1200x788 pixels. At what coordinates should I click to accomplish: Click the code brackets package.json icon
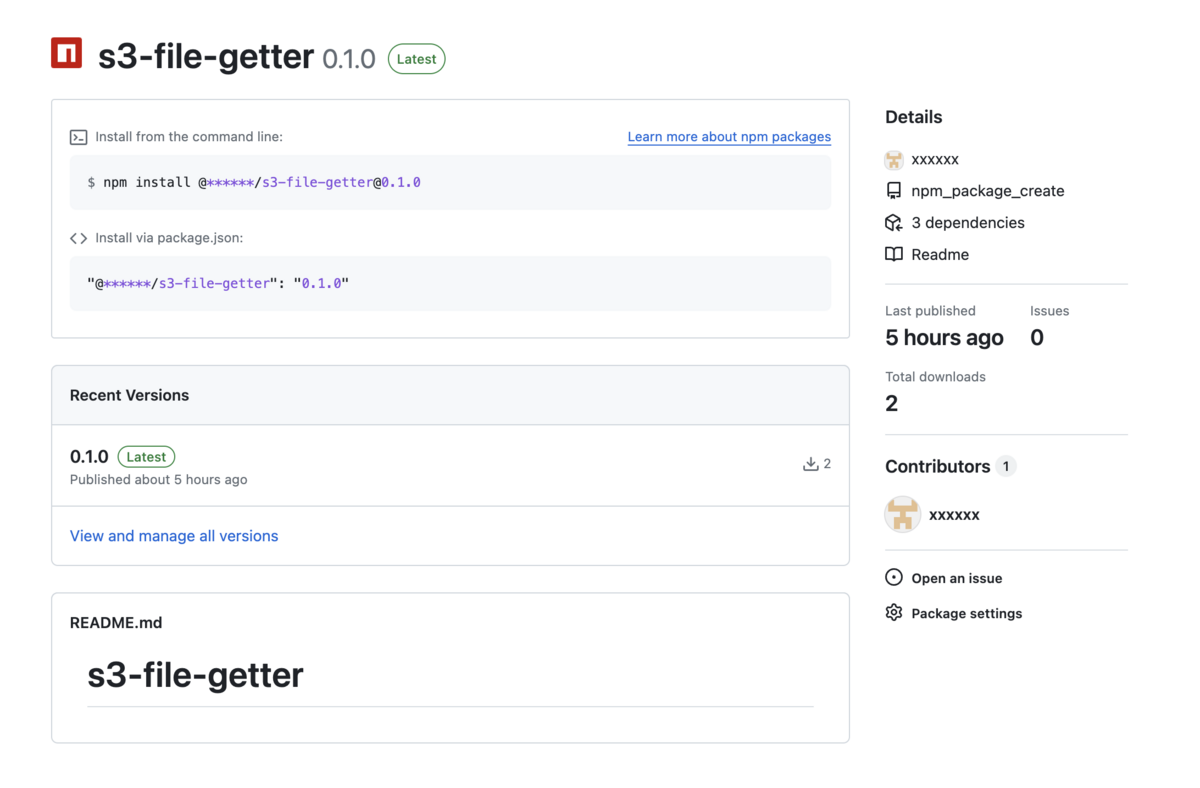[78, 238]
